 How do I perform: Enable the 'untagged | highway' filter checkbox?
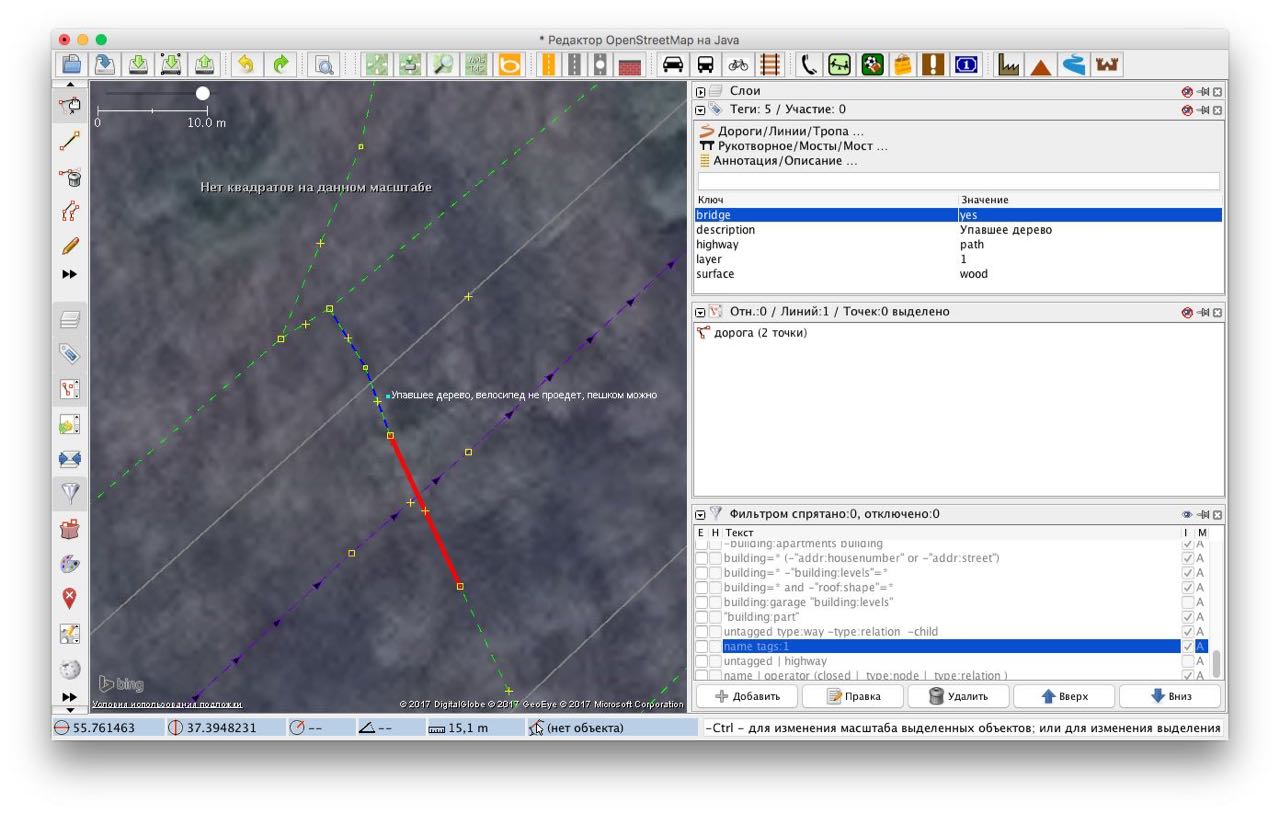coord(701,661)
